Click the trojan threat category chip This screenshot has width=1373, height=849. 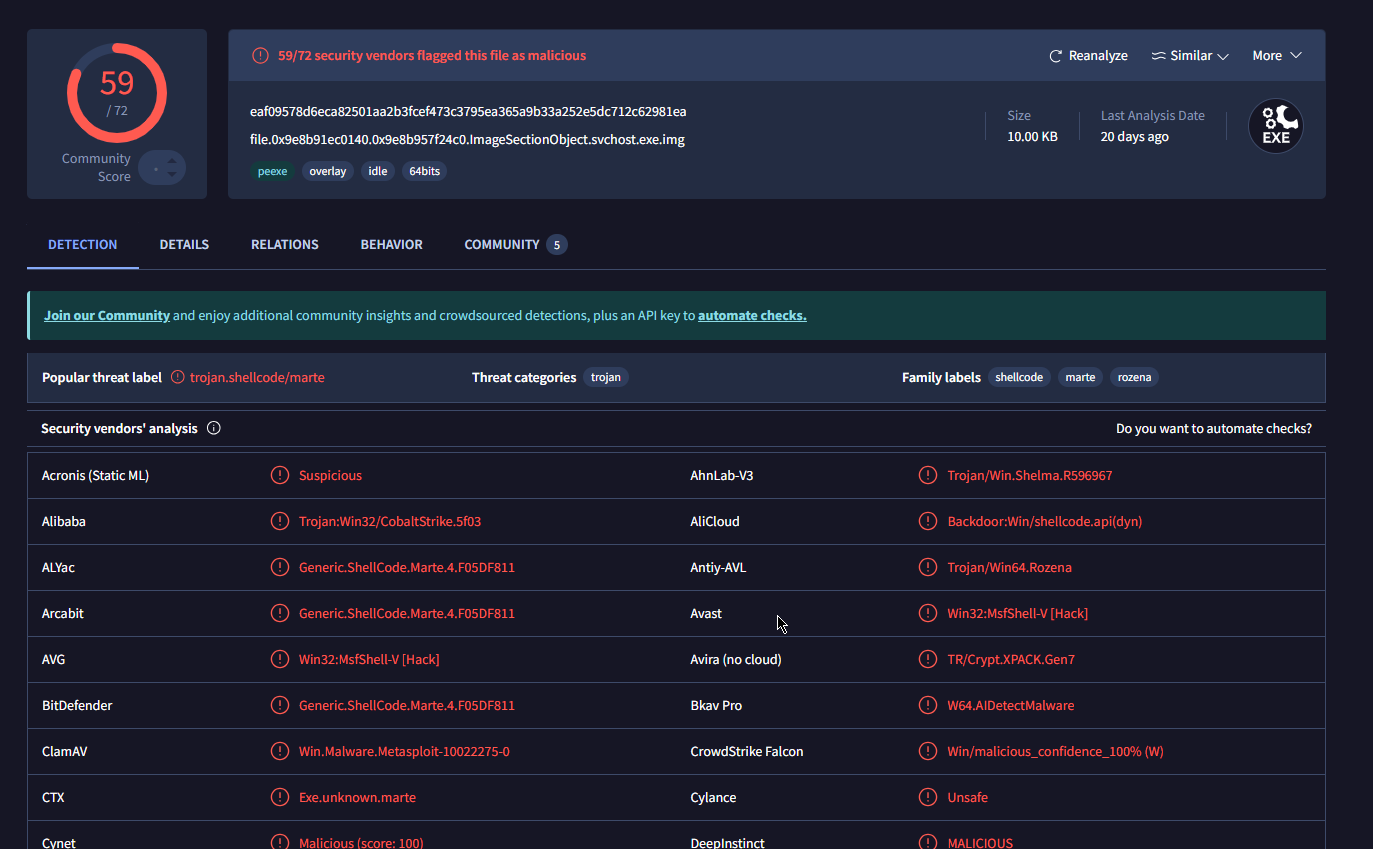pos(606,378)
